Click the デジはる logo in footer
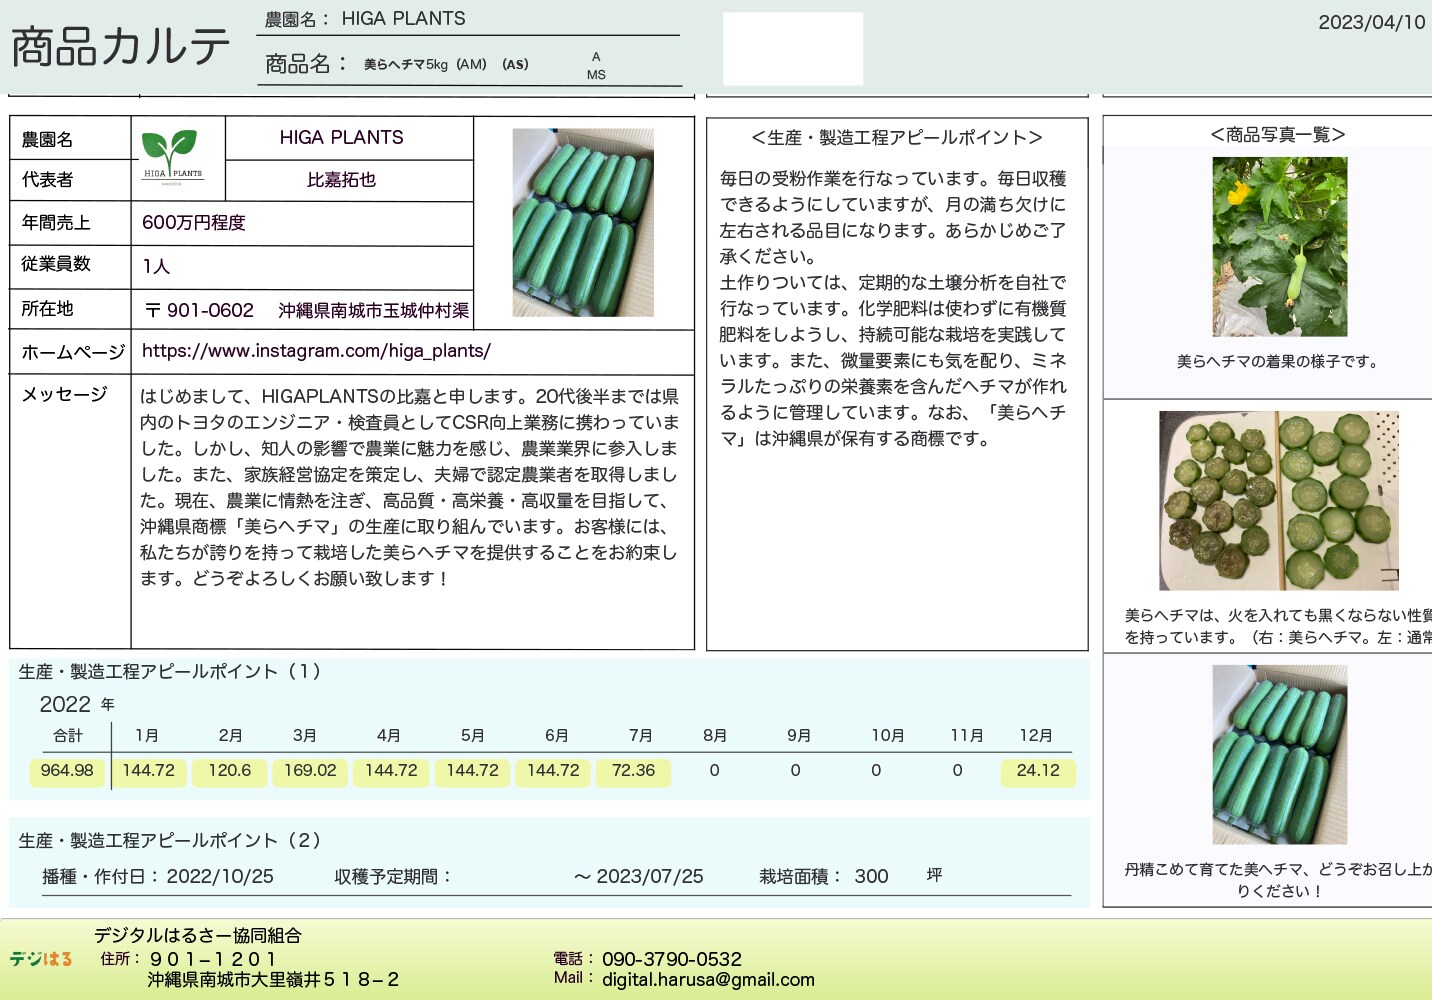1432x1000 pixels. tap(41, 959)
